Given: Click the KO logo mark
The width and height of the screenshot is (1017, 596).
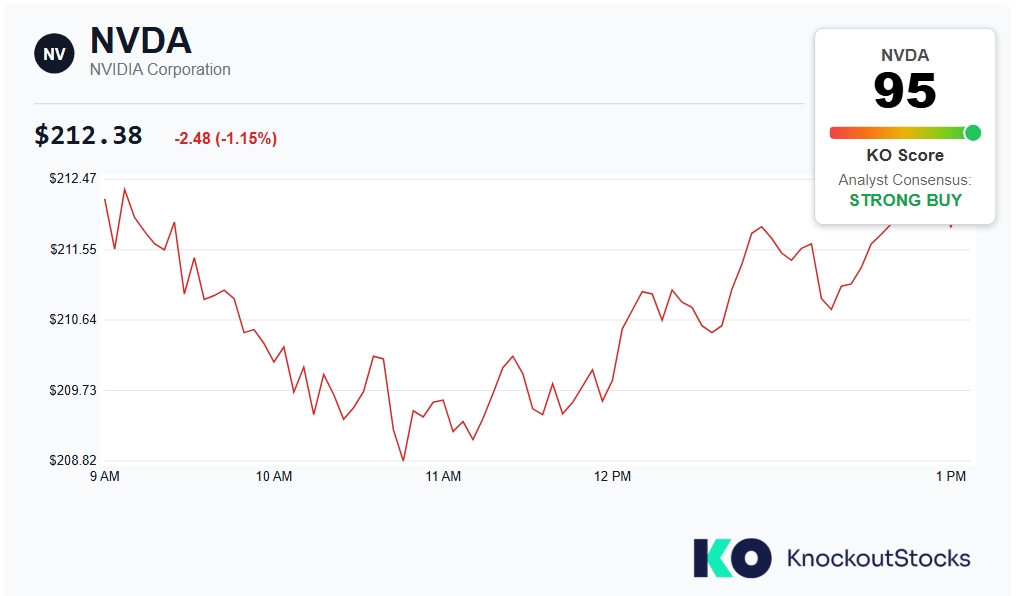Looking at the screenshot, I should tap(732, 558).
